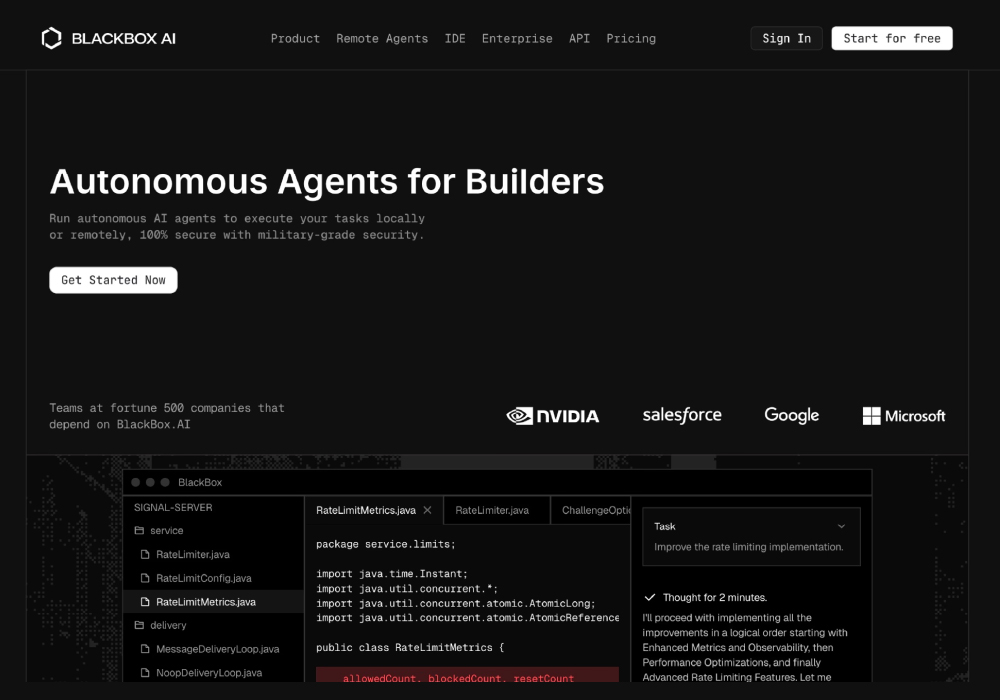The image size is (1000, 700).
Task: Click the Start for free button
Action: (x=891, y=39)
